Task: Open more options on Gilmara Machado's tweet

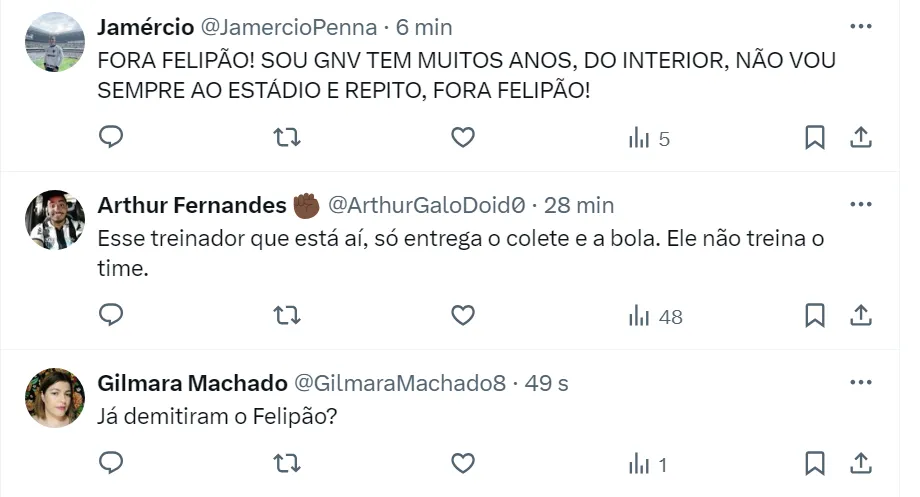Action: [860, 382]
